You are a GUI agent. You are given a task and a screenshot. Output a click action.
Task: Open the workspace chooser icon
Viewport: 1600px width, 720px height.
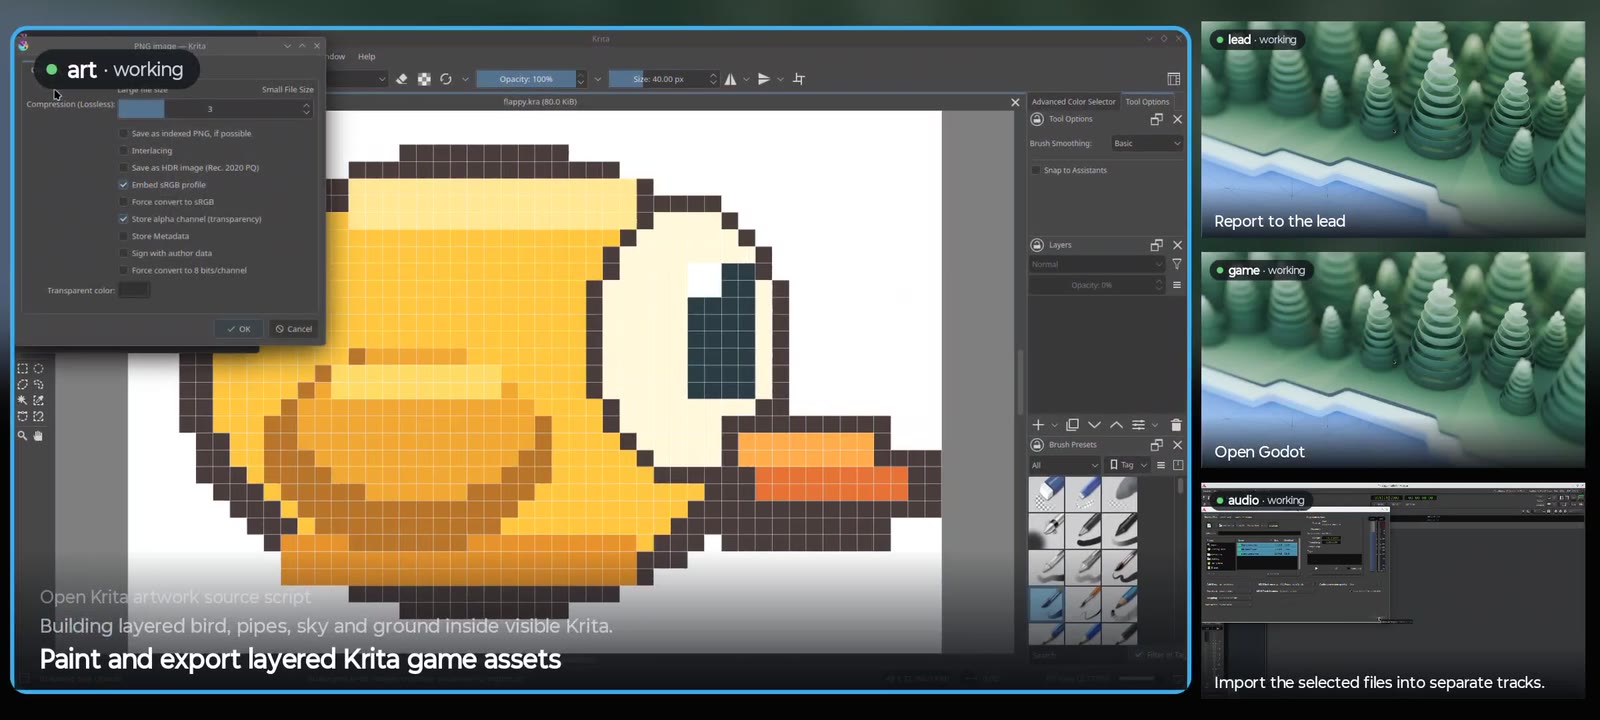click(x=1173, y=79)
